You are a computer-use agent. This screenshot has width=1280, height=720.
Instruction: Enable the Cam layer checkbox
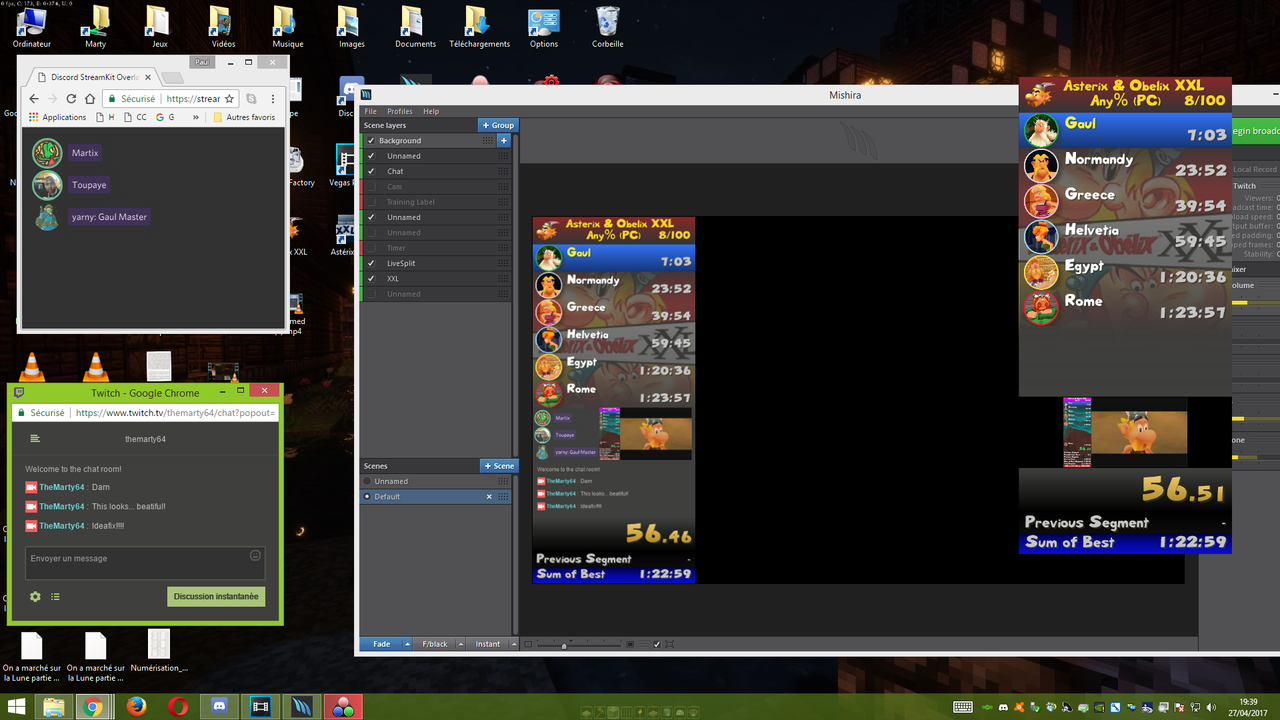(371, 187)
